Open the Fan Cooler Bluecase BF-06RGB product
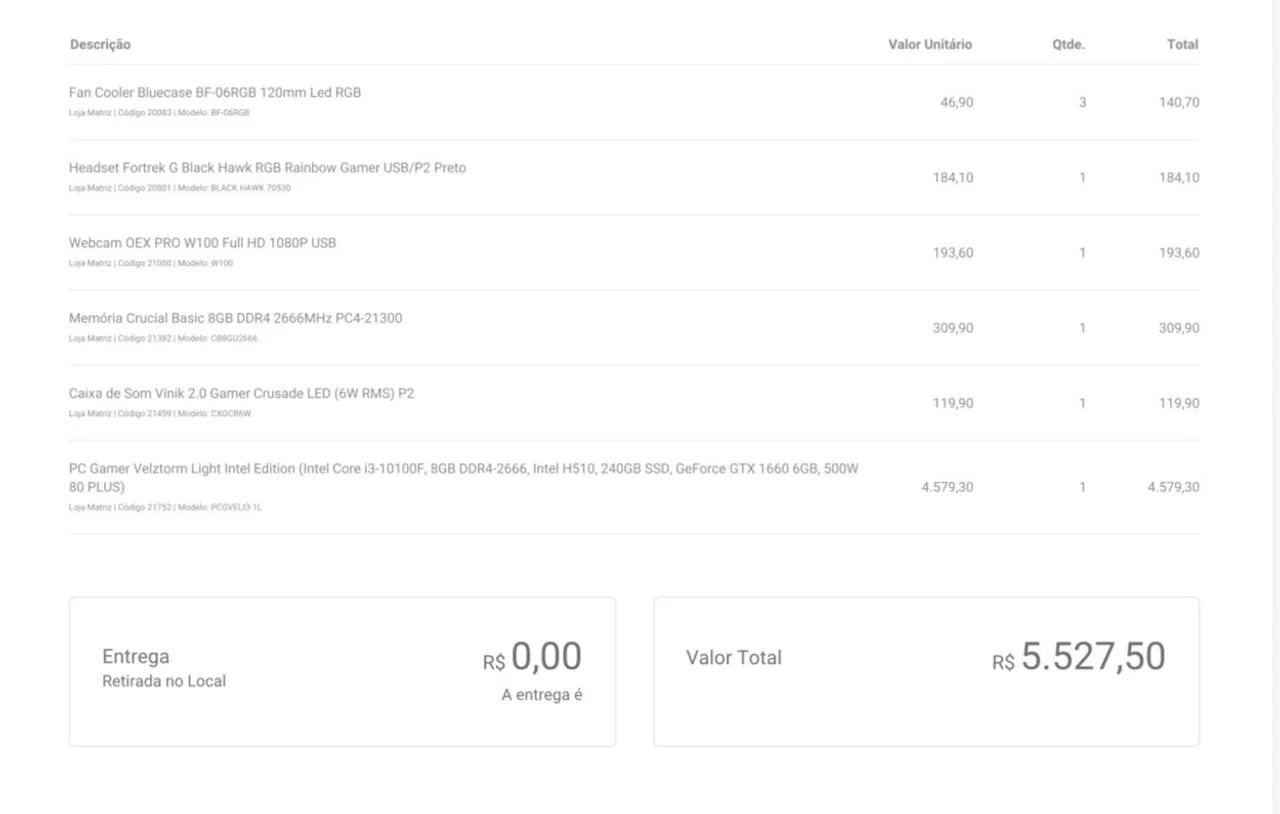Image resolution: width=1280 pixels, height=814 pixels. click(215, 93)
